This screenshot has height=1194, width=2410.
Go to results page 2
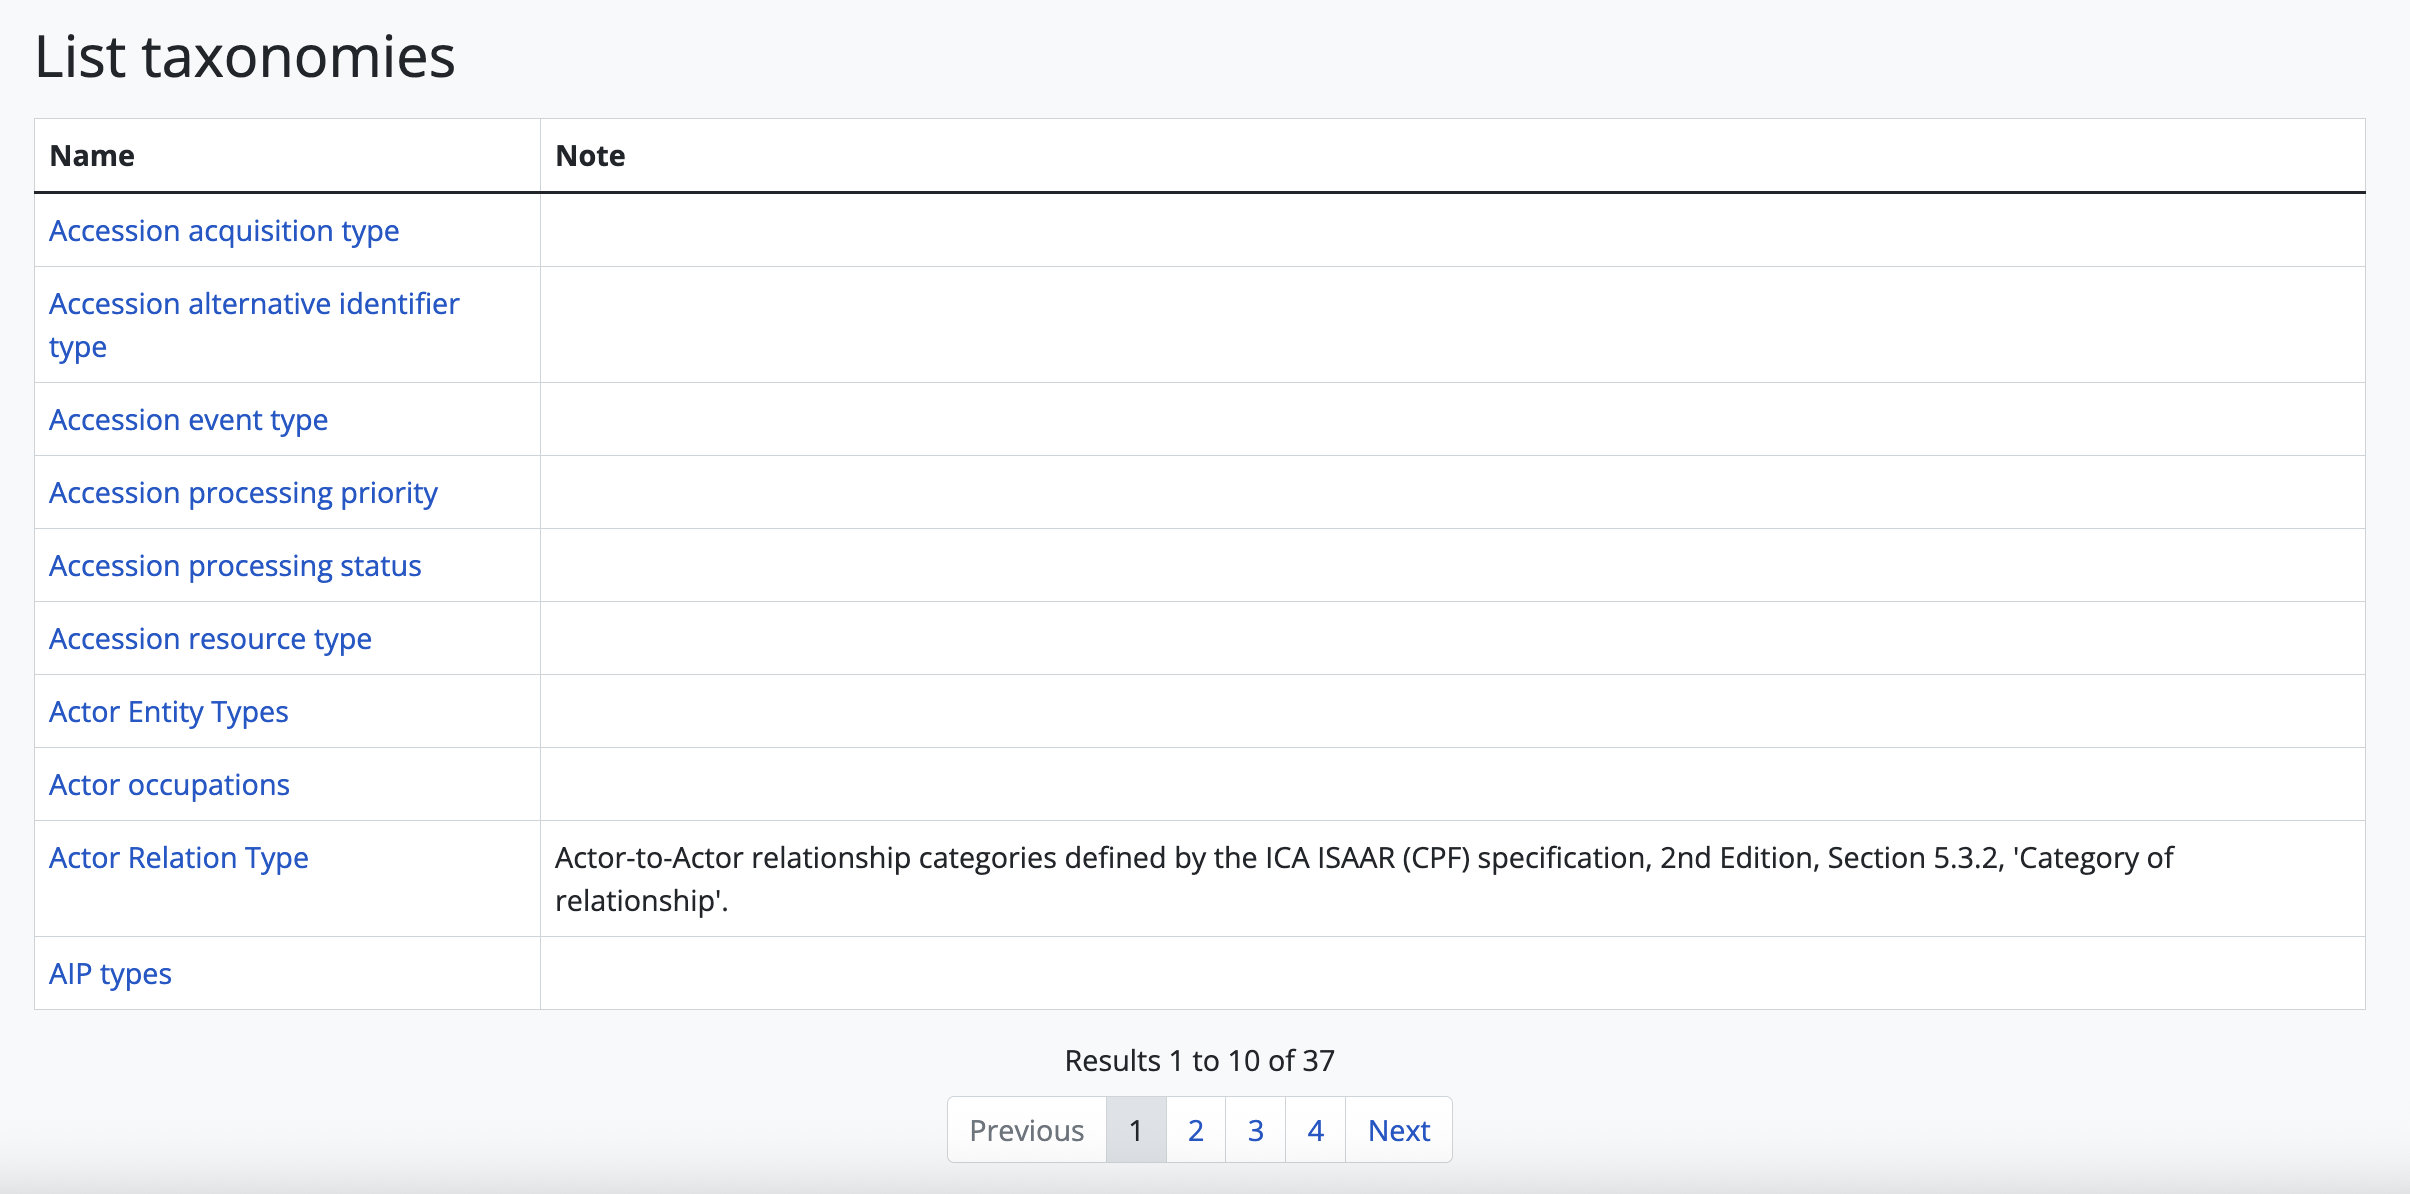point(1195,1130)
